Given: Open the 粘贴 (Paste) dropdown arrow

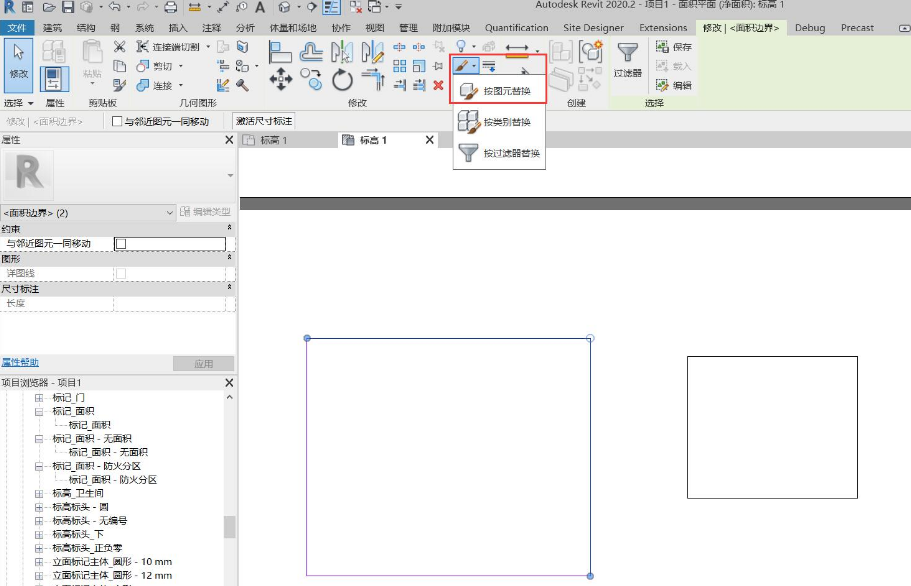Looking at the screenshot, I should (x=92, y=84).
